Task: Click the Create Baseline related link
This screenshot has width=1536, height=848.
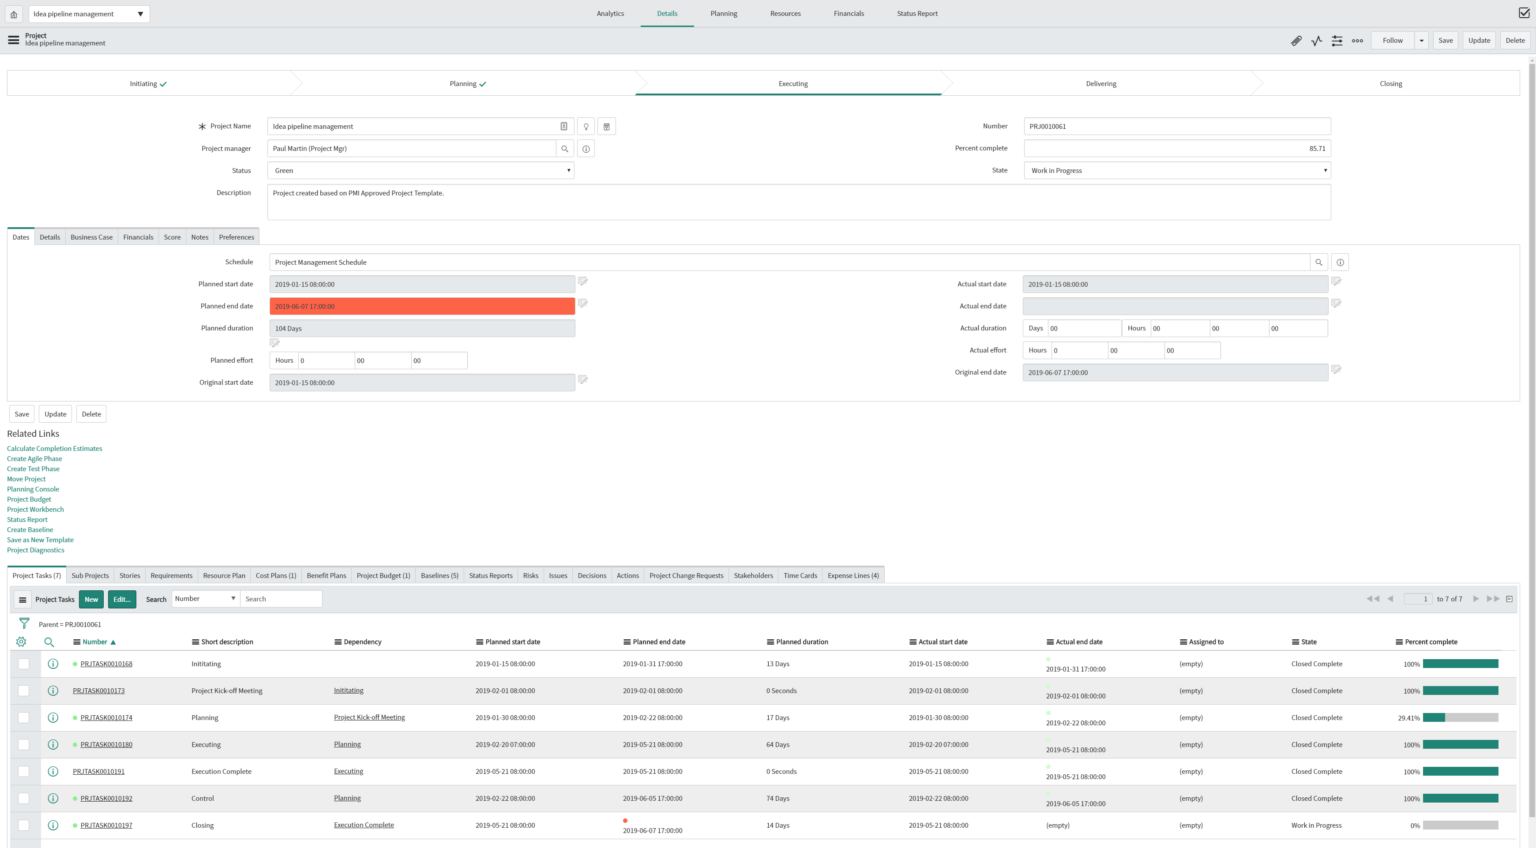Action: [30, 529]
